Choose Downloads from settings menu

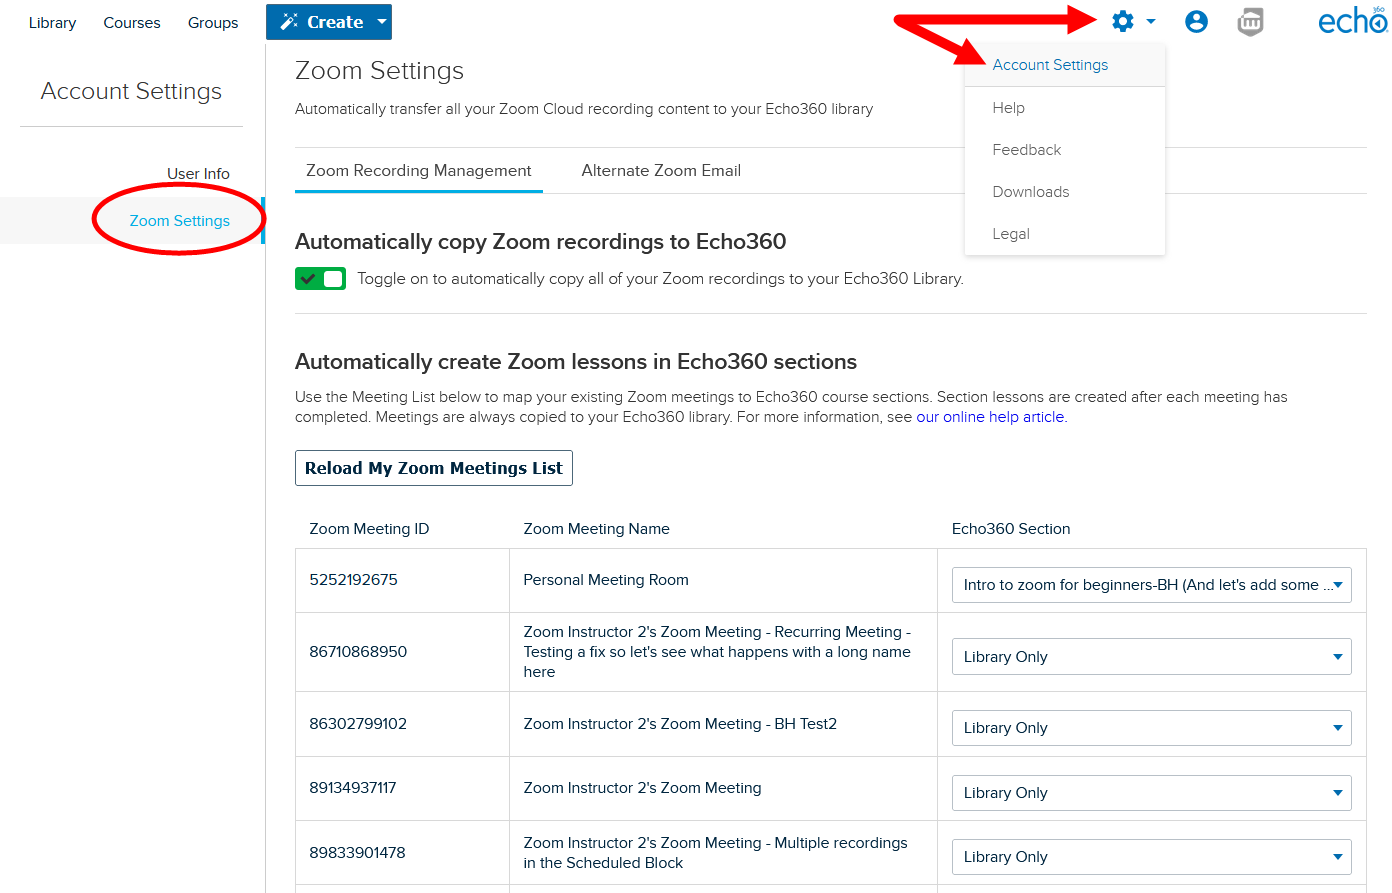pyautogui.click(x=1030, y=192)
